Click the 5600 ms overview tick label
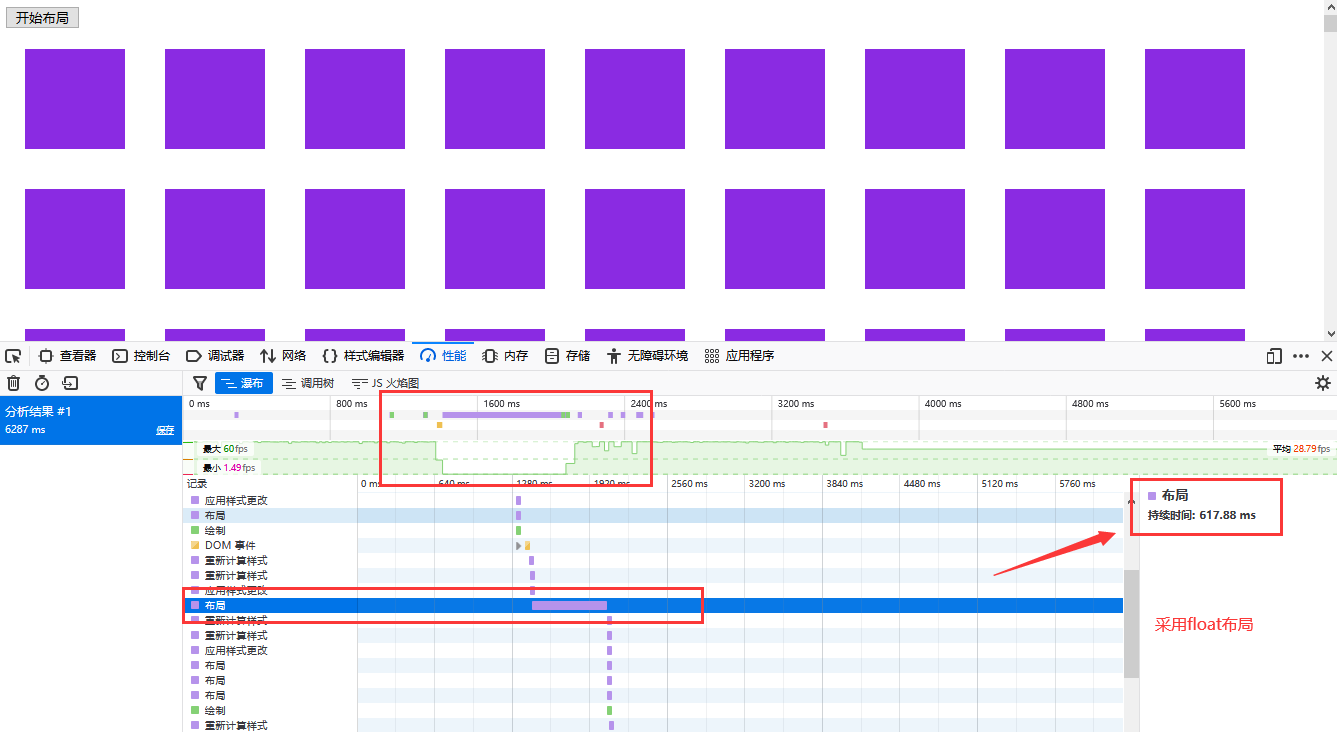This screenshot has width=1337, height=732. coord(1236,403)
